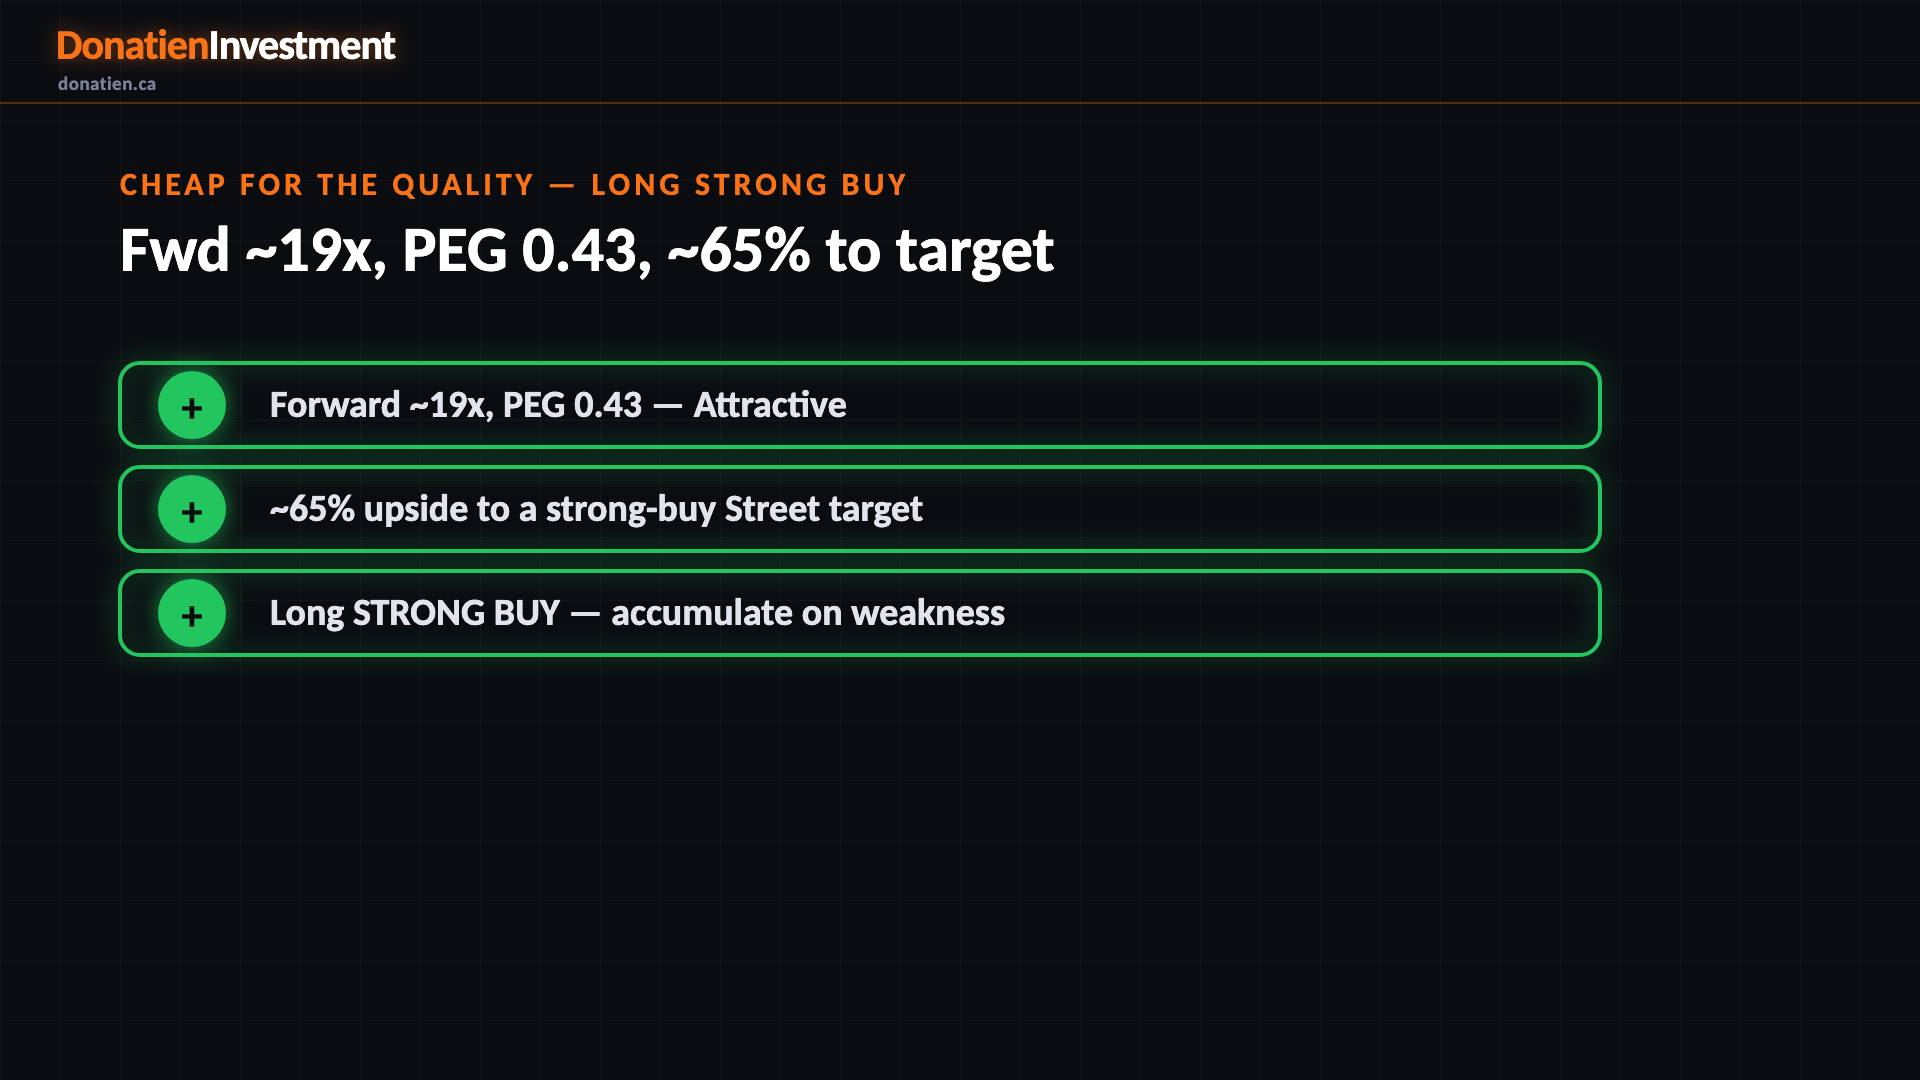Click LONG STRONG BUY in orange subtitle
This screenshot has width=1920, height=1080.
[x=749, y=185]
